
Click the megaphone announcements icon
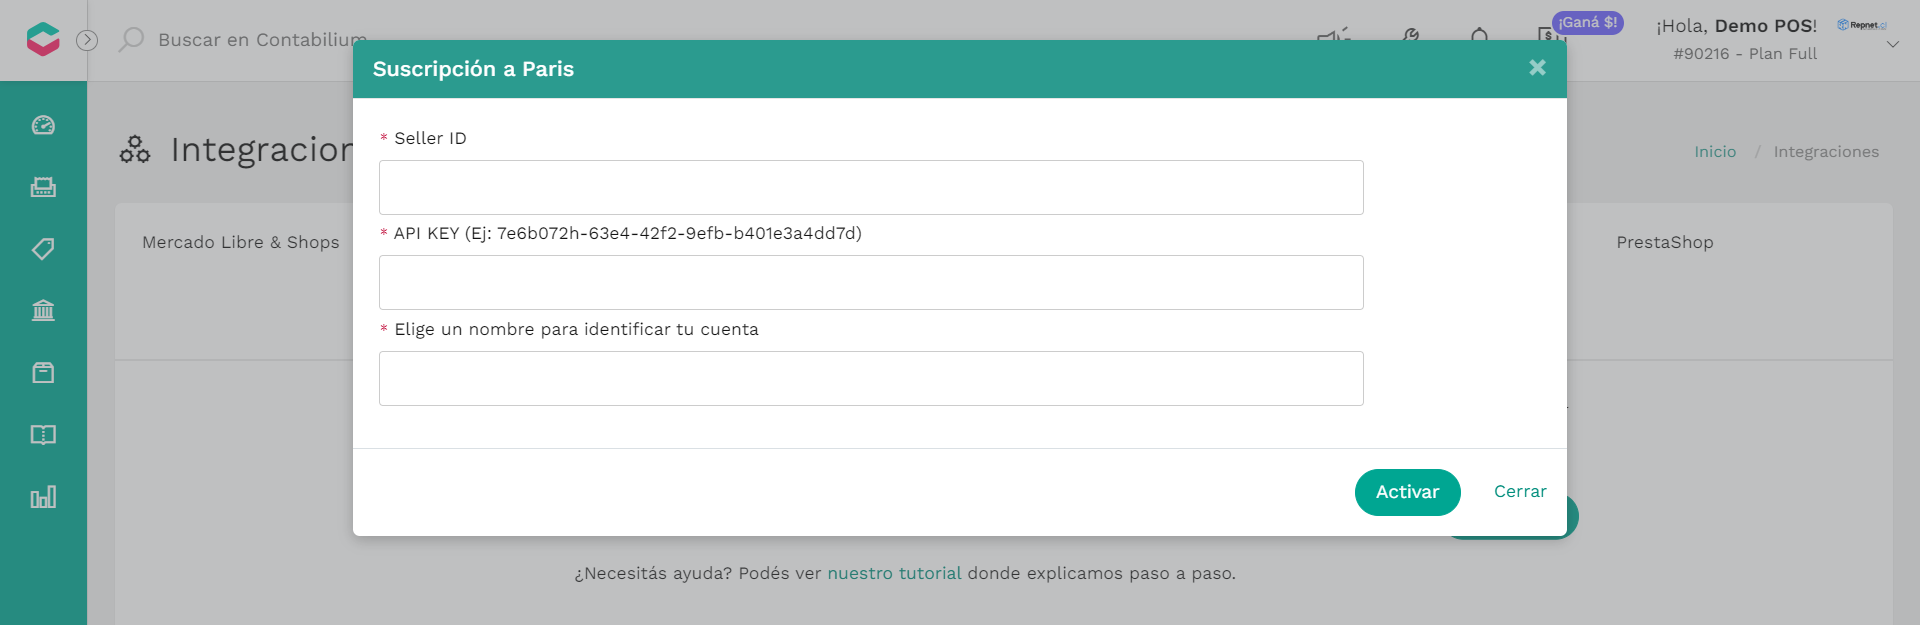tap(1334, 37)
